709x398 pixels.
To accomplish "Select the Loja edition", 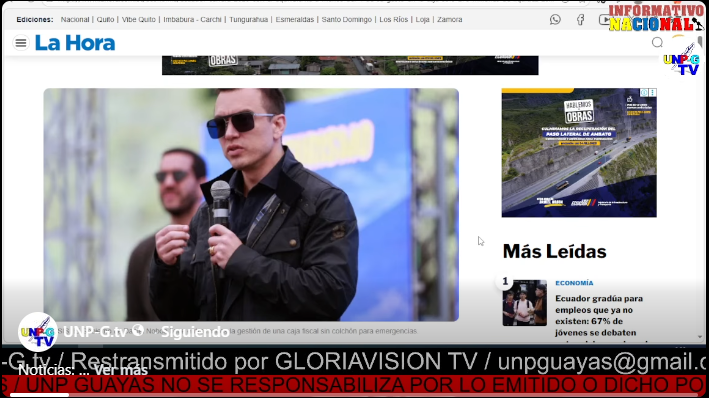I will (x=422, y=19).
